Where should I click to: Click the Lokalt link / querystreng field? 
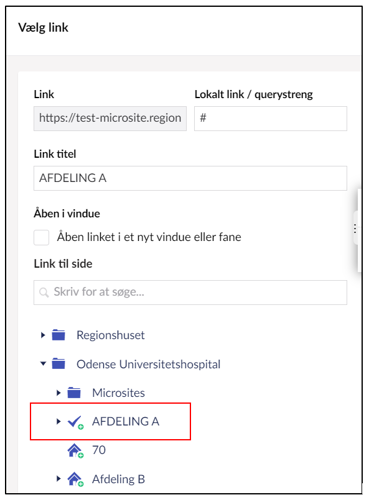tap(271, 118)
